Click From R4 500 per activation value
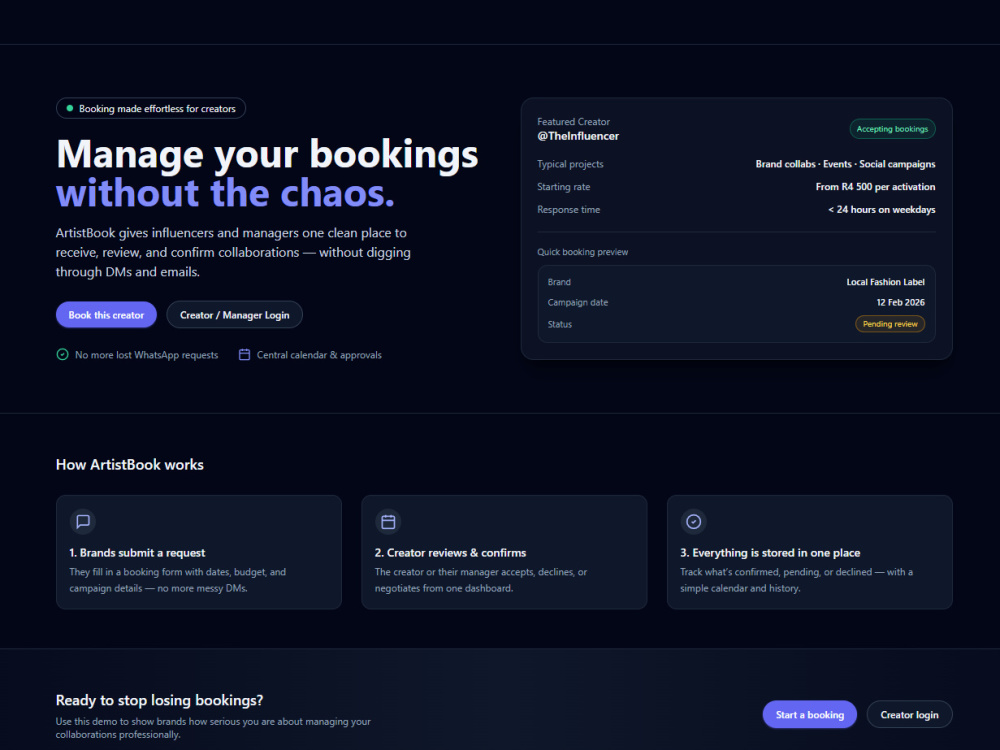Screen dimensions: 1000x750 (875, 187)
